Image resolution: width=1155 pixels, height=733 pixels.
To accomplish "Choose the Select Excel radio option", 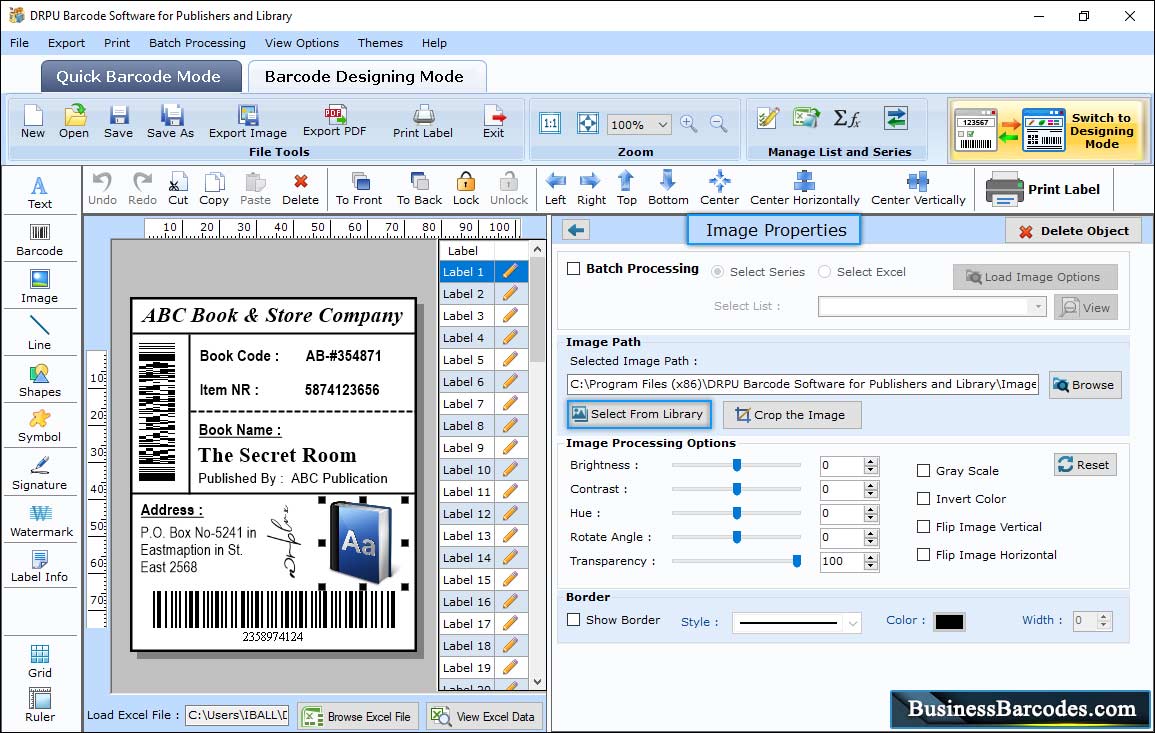I will coord(824,272).
